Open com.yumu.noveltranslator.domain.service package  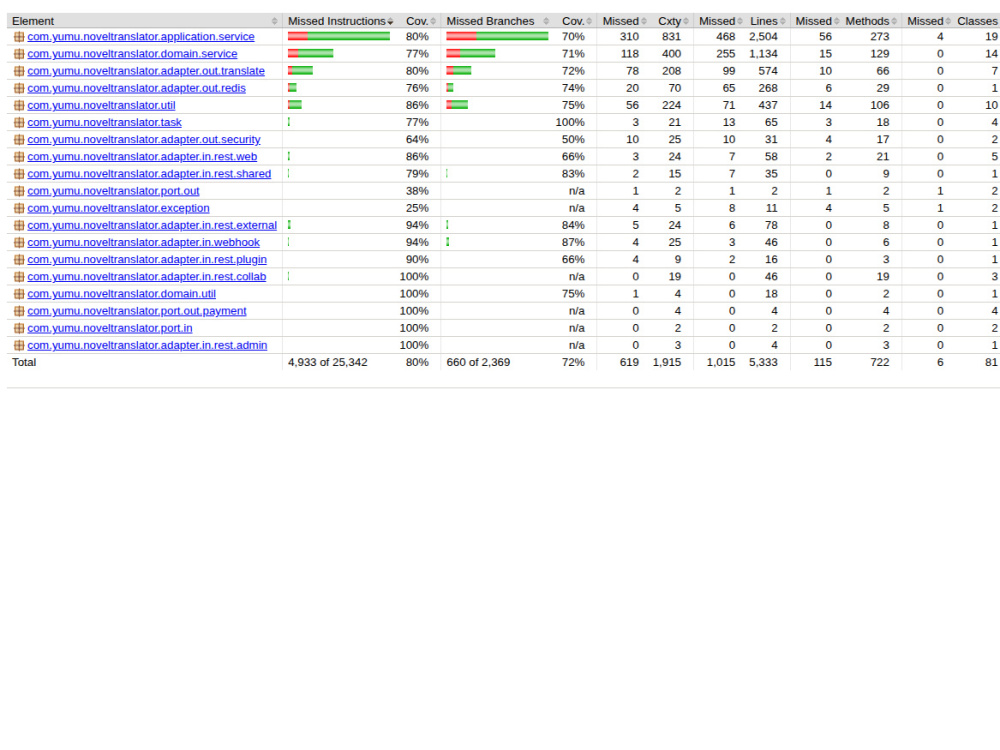click(x=132, y=54)
